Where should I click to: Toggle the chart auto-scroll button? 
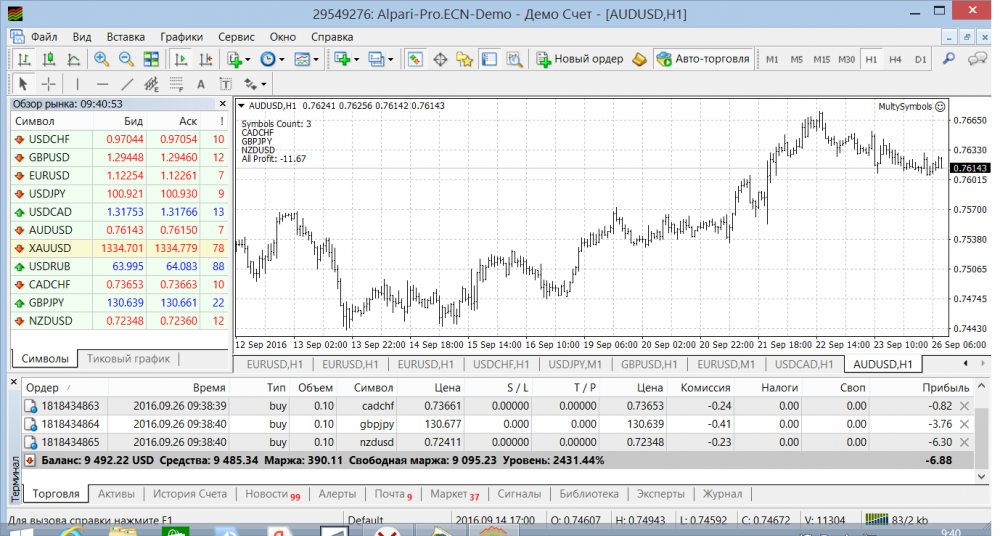pyautogui.click(x=180, y=59)
